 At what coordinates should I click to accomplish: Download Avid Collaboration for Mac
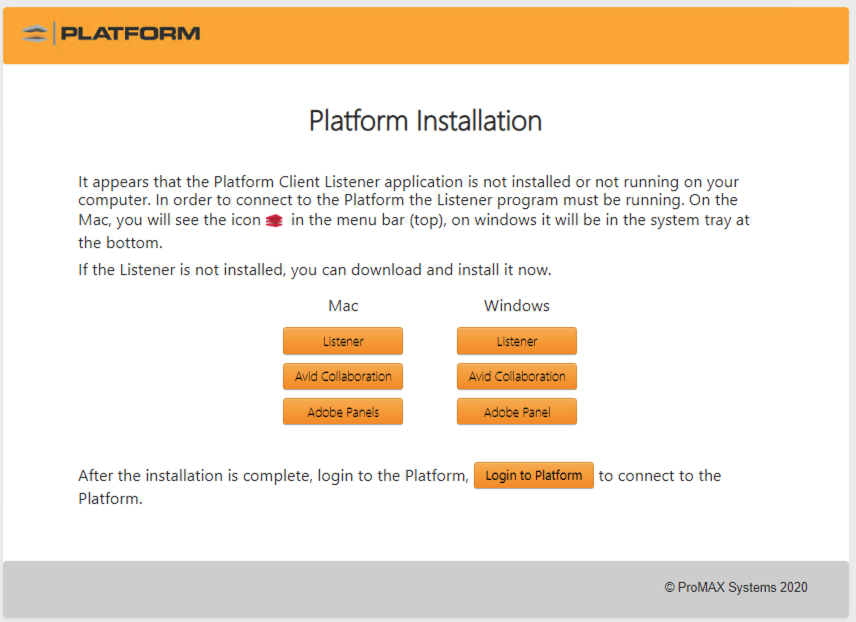coord(343,376)
